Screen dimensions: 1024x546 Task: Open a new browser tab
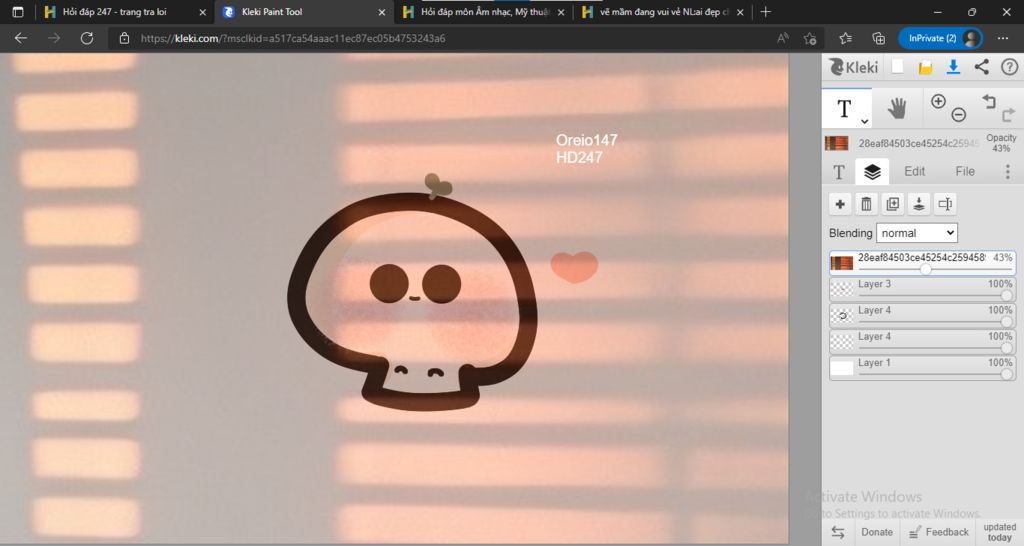coord(765,12)
